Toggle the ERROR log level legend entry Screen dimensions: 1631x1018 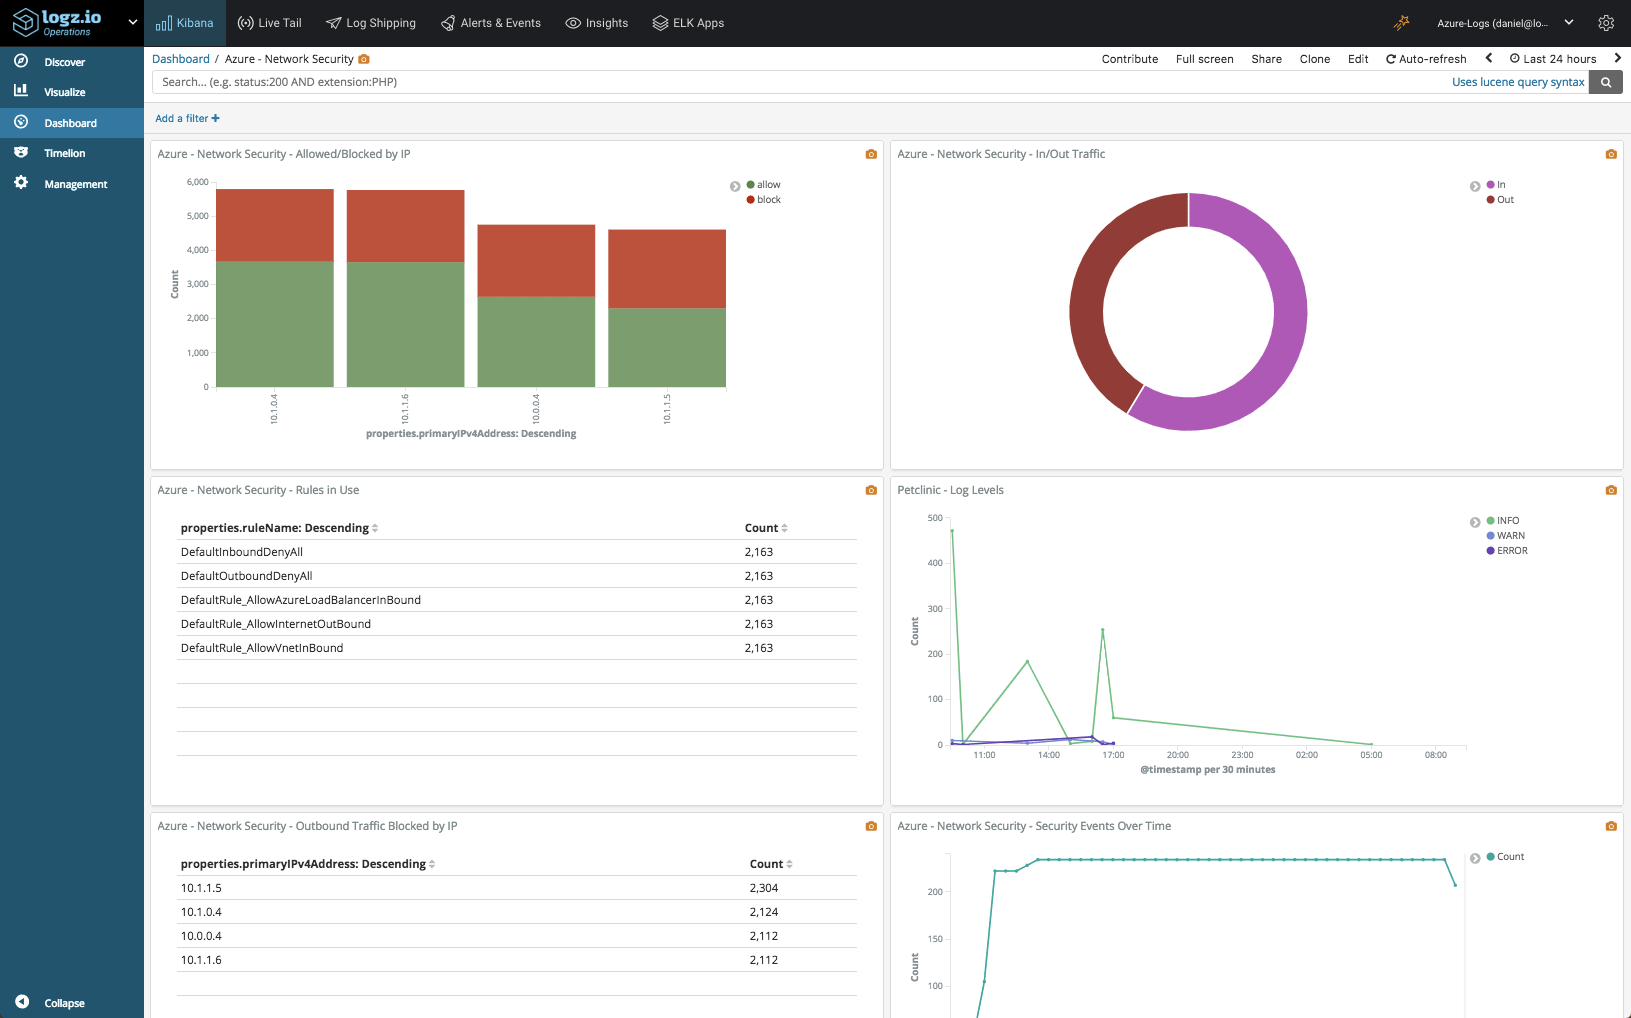[x=1507, y=551]
